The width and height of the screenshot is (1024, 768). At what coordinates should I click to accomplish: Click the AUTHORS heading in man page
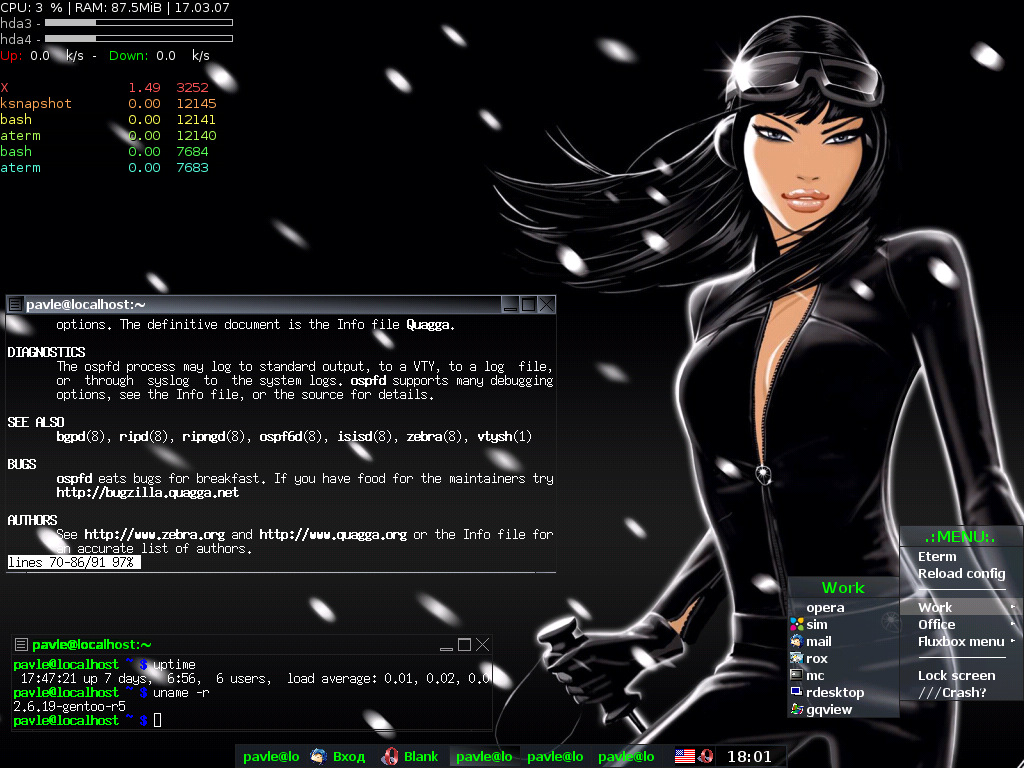click(33, 520)
